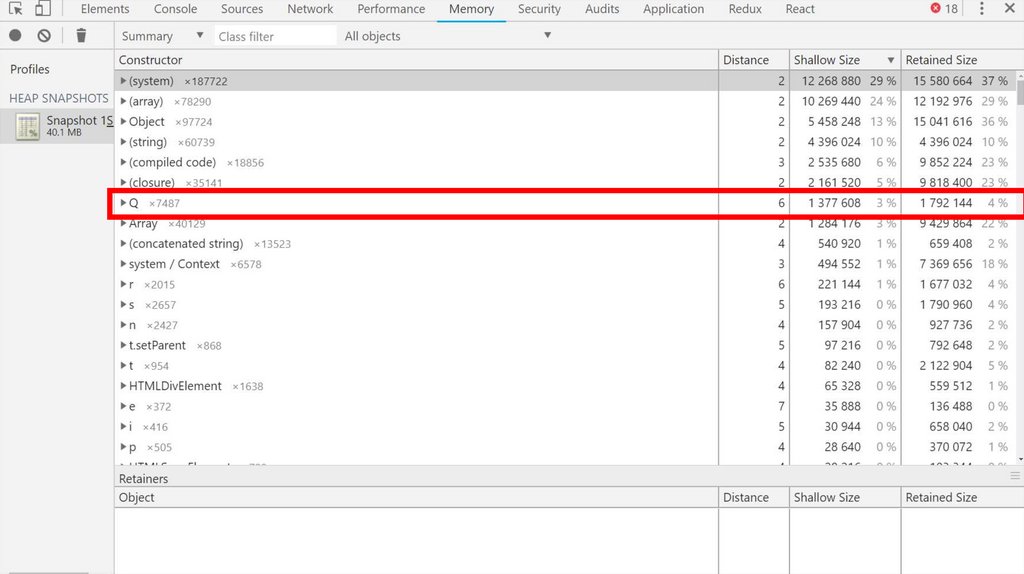This screenshot has height=574, width=1024.
Task: Switch to the Console tab
Action: (x=175, y=9)
